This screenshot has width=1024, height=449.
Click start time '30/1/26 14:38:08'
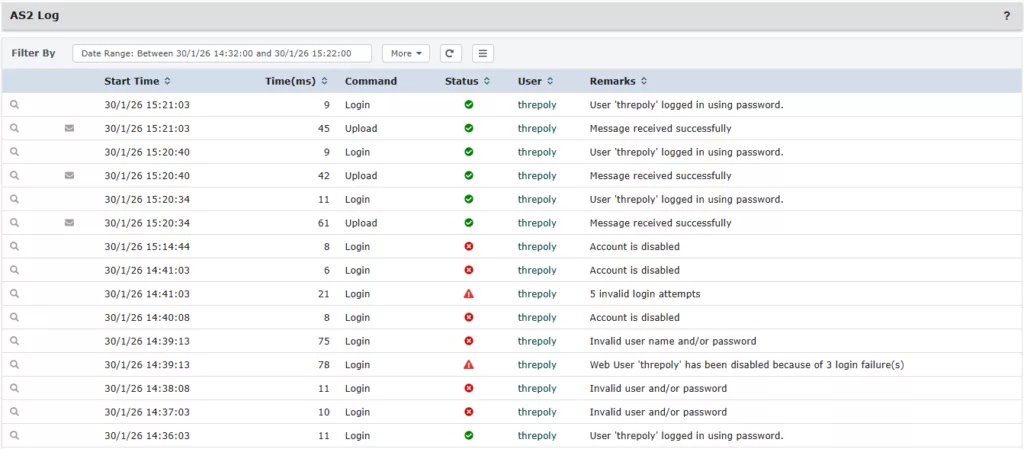coord(147,388)
